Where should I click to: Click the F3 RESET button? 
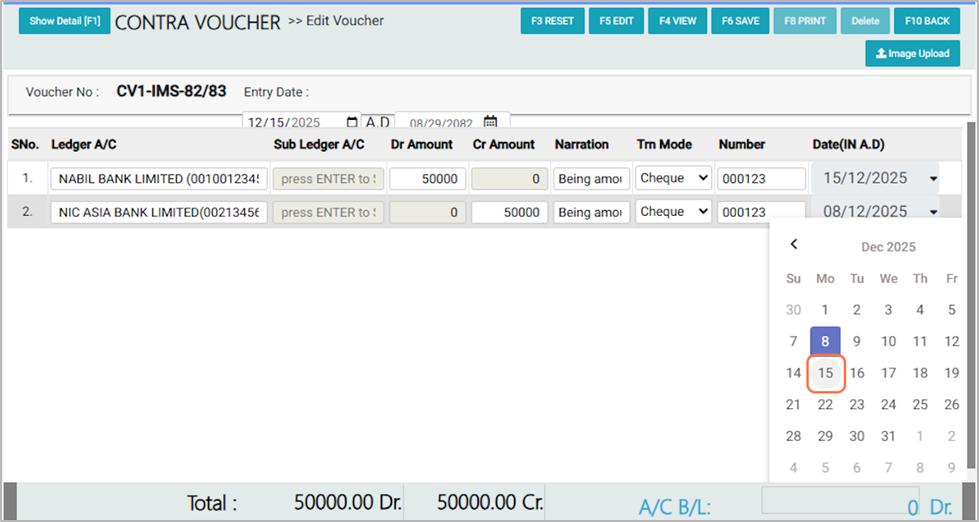(552, 21)
